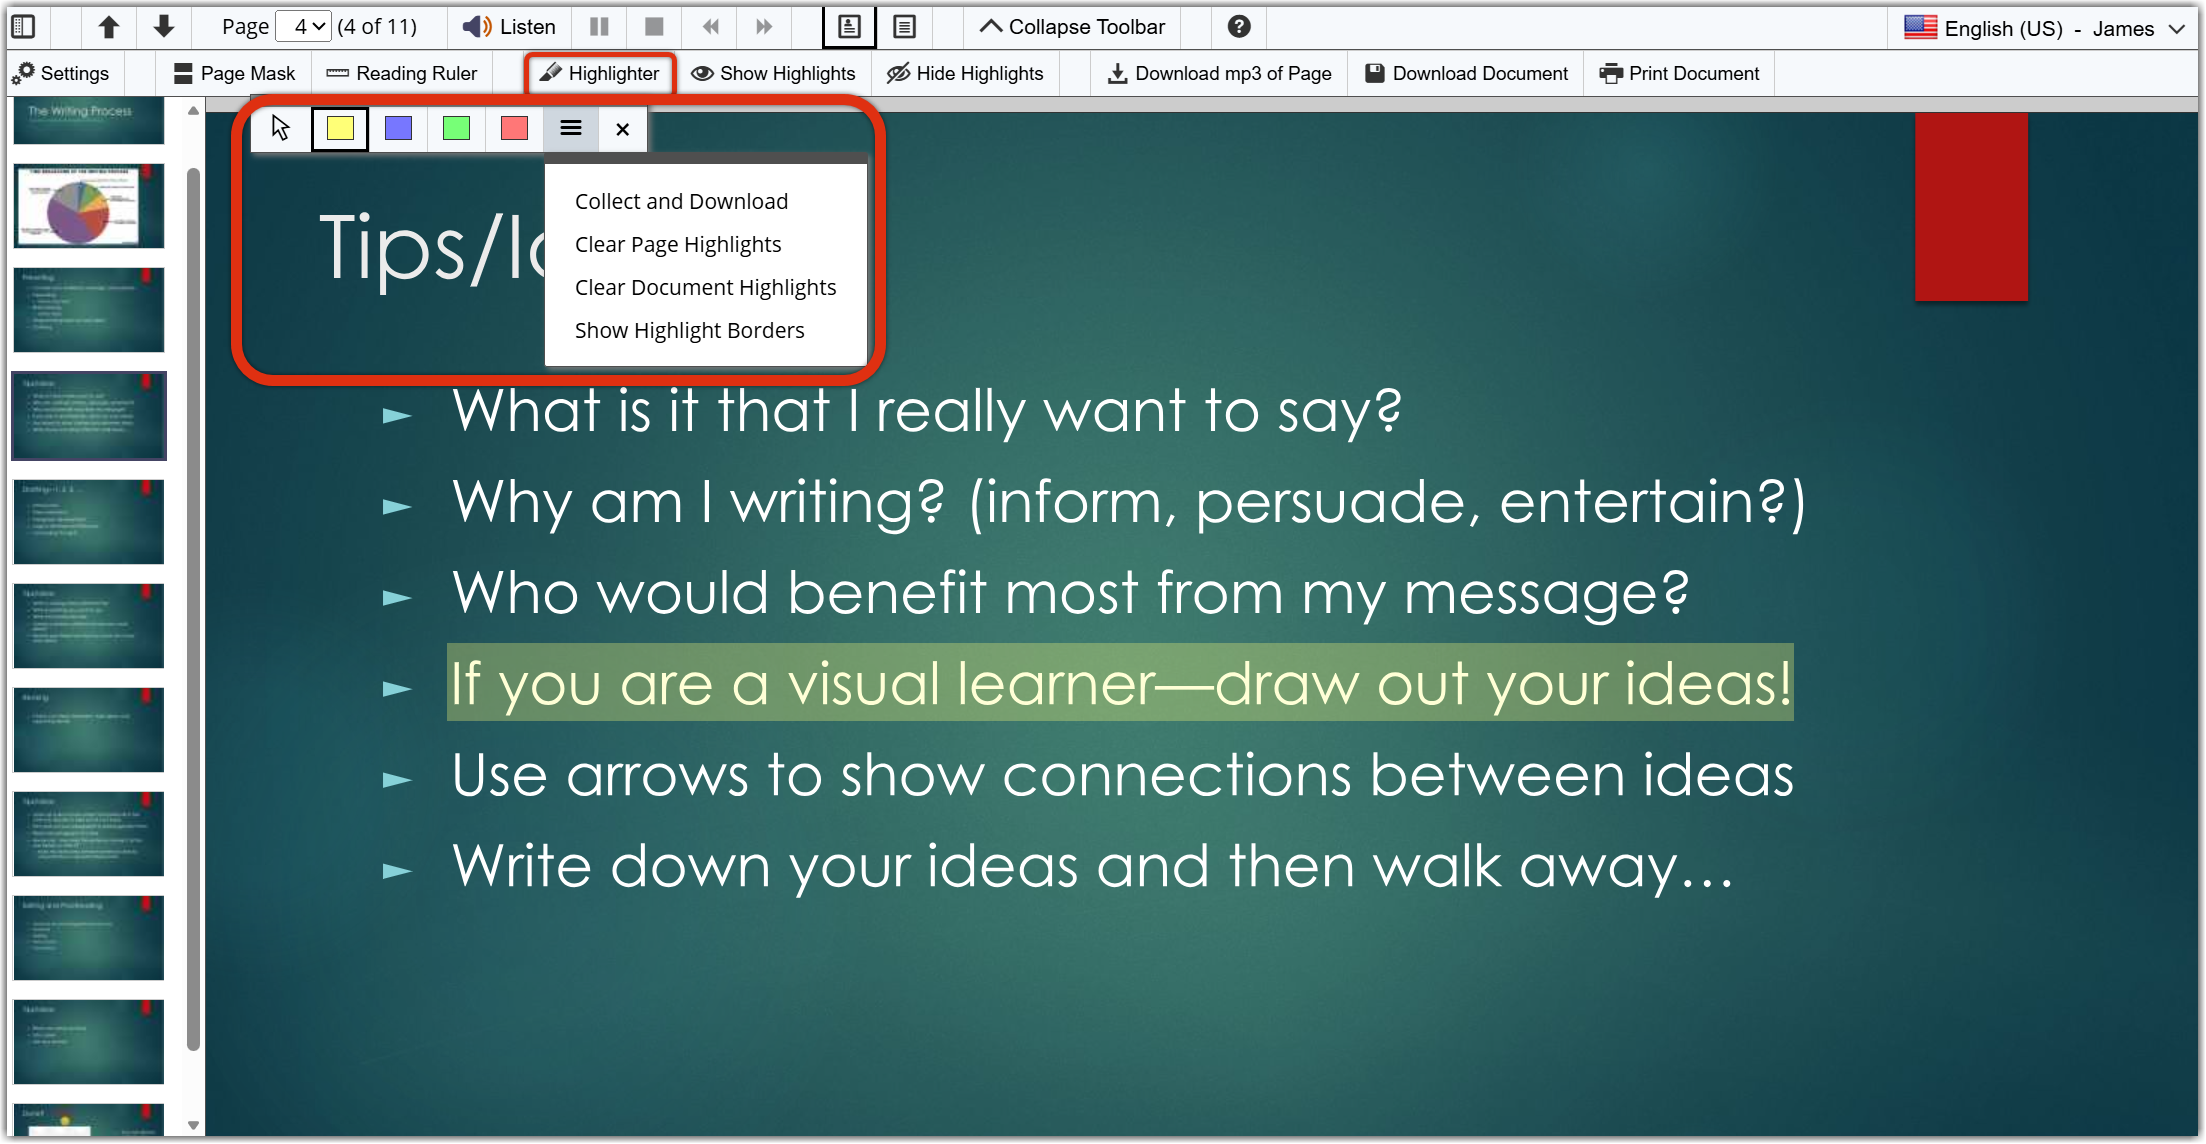Open the help question mark icon
Viewport: 2206px width, 1144px height.
click(x=1239, y=27)
